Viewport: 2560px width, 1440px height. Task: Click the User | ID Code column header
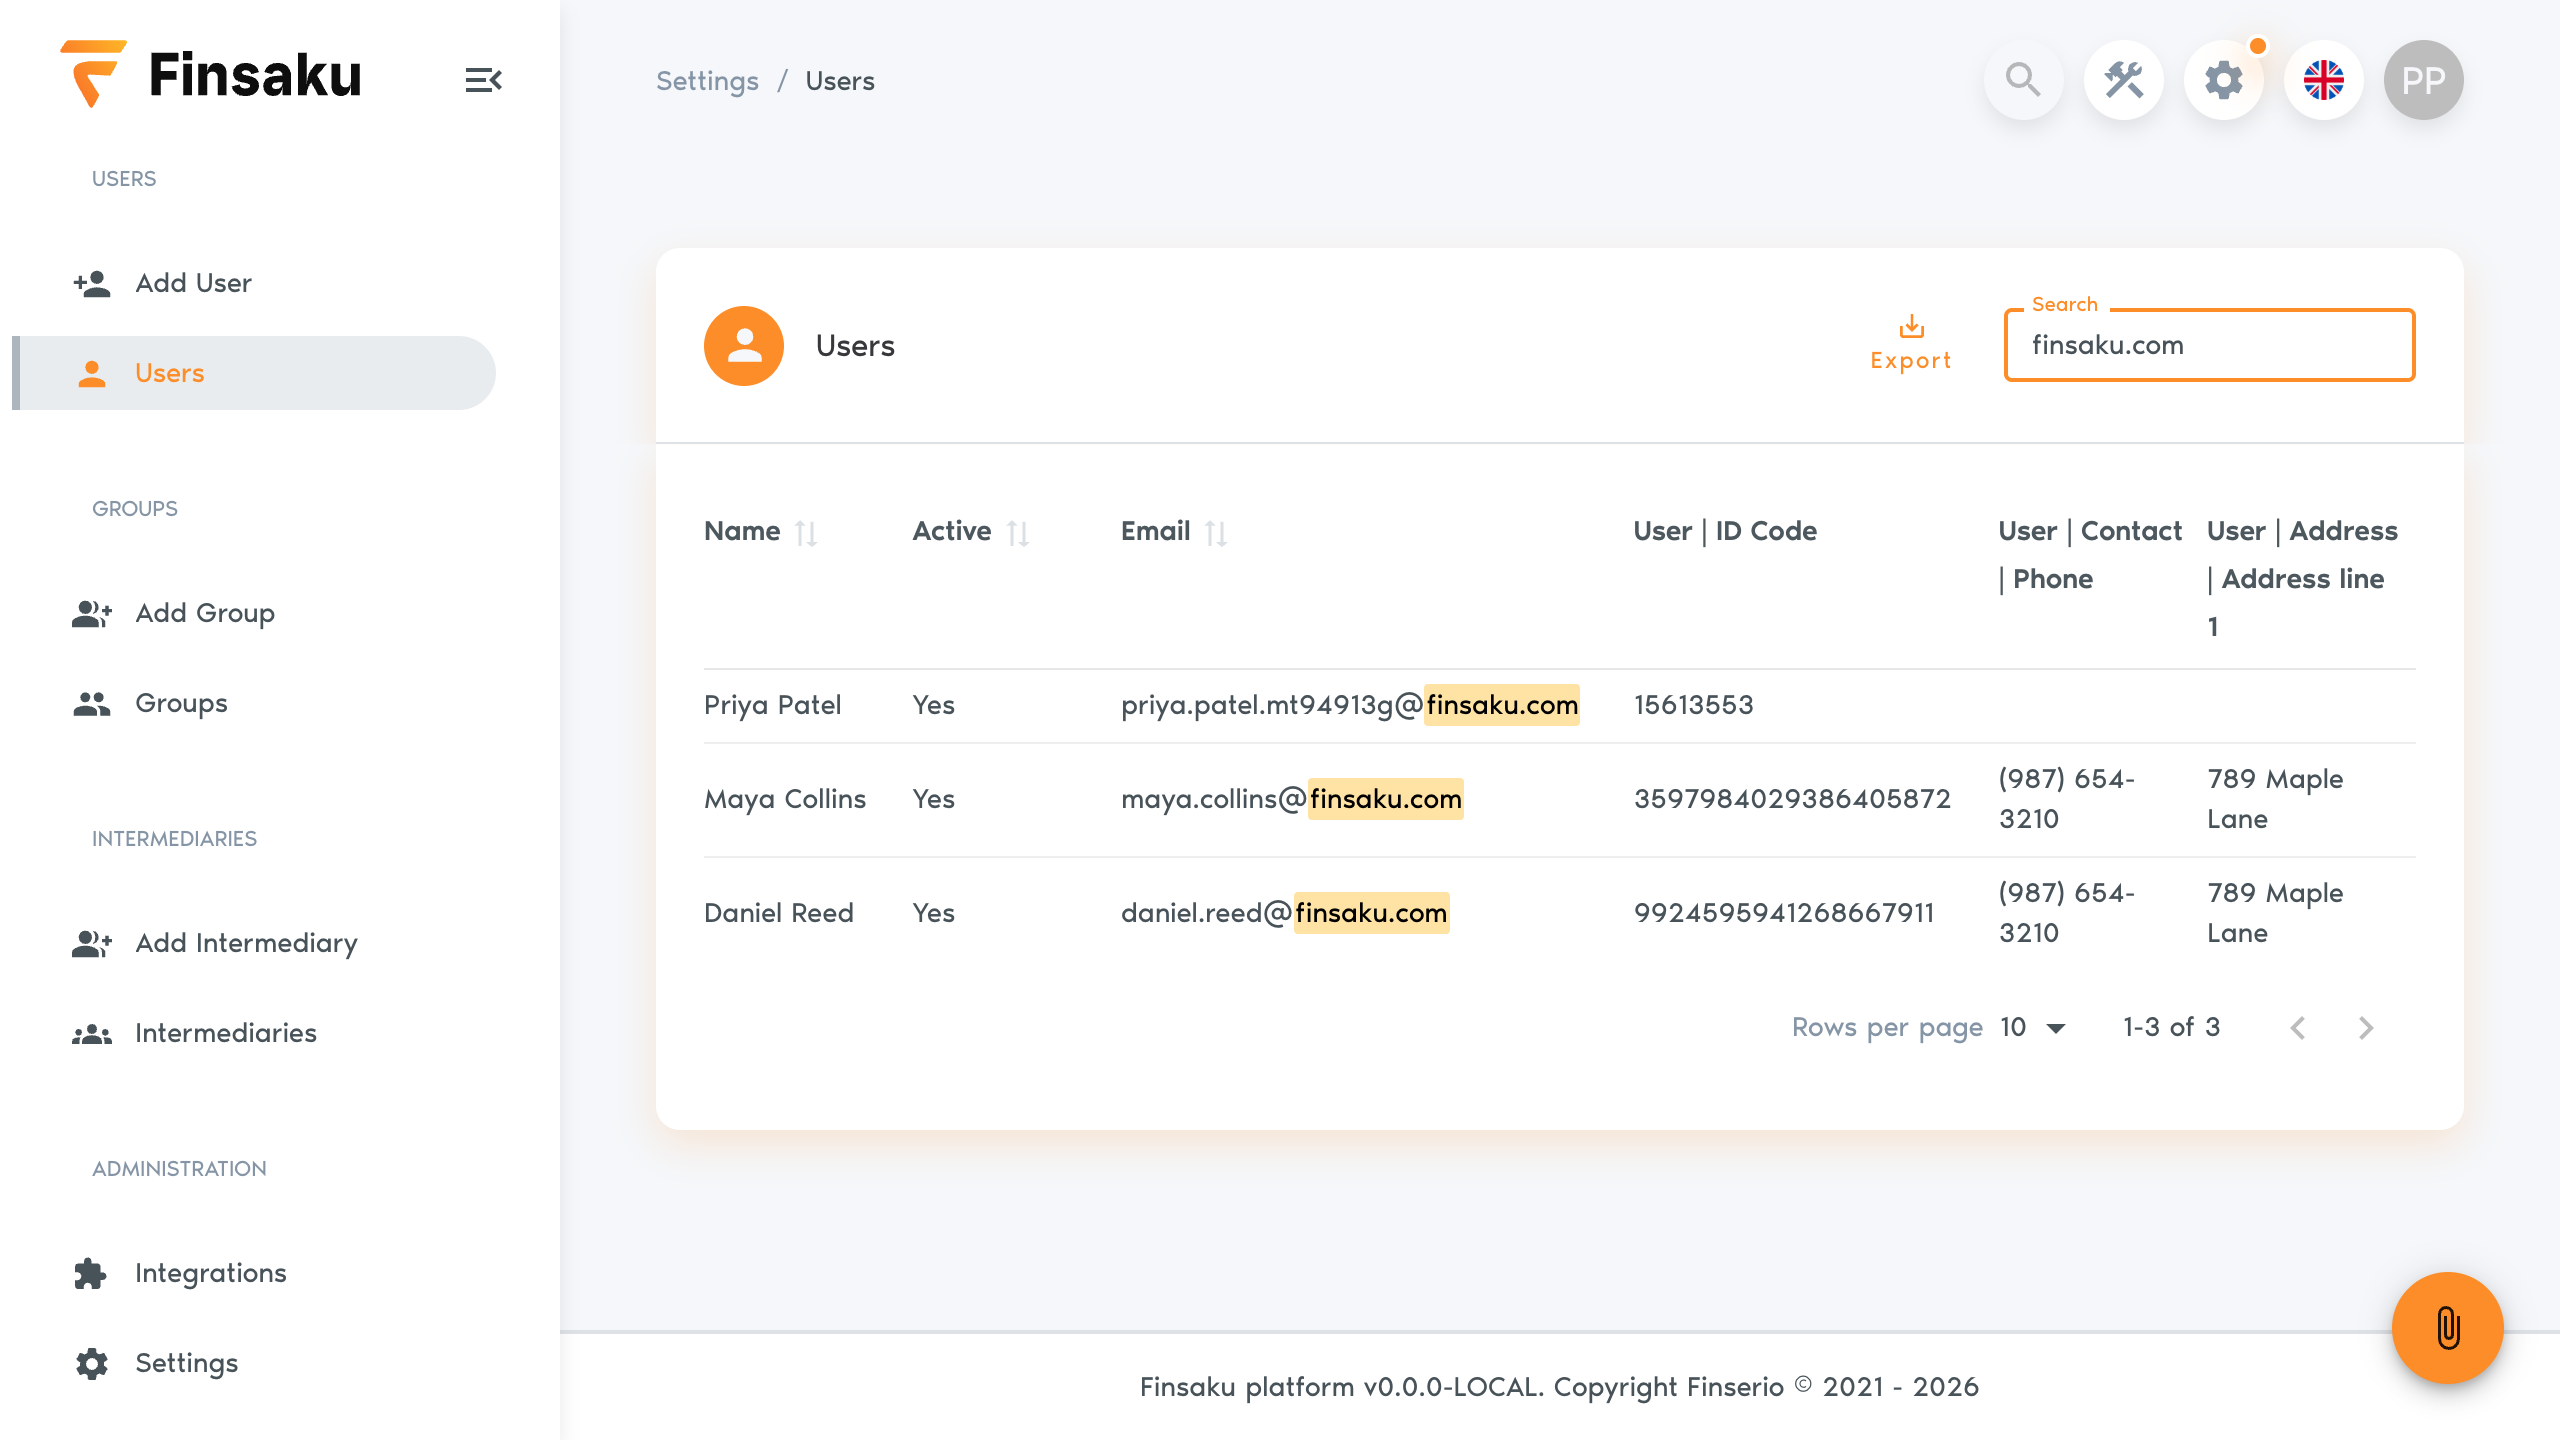[1725, 531]
